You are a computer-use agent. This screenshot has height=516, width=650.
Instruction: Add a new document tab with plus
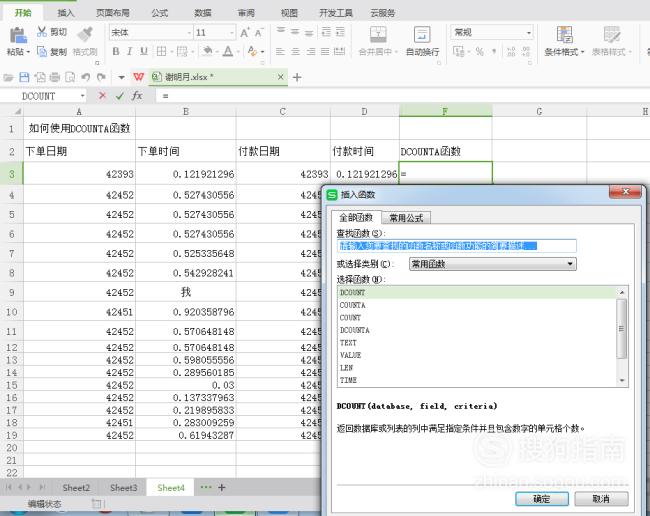297,77
